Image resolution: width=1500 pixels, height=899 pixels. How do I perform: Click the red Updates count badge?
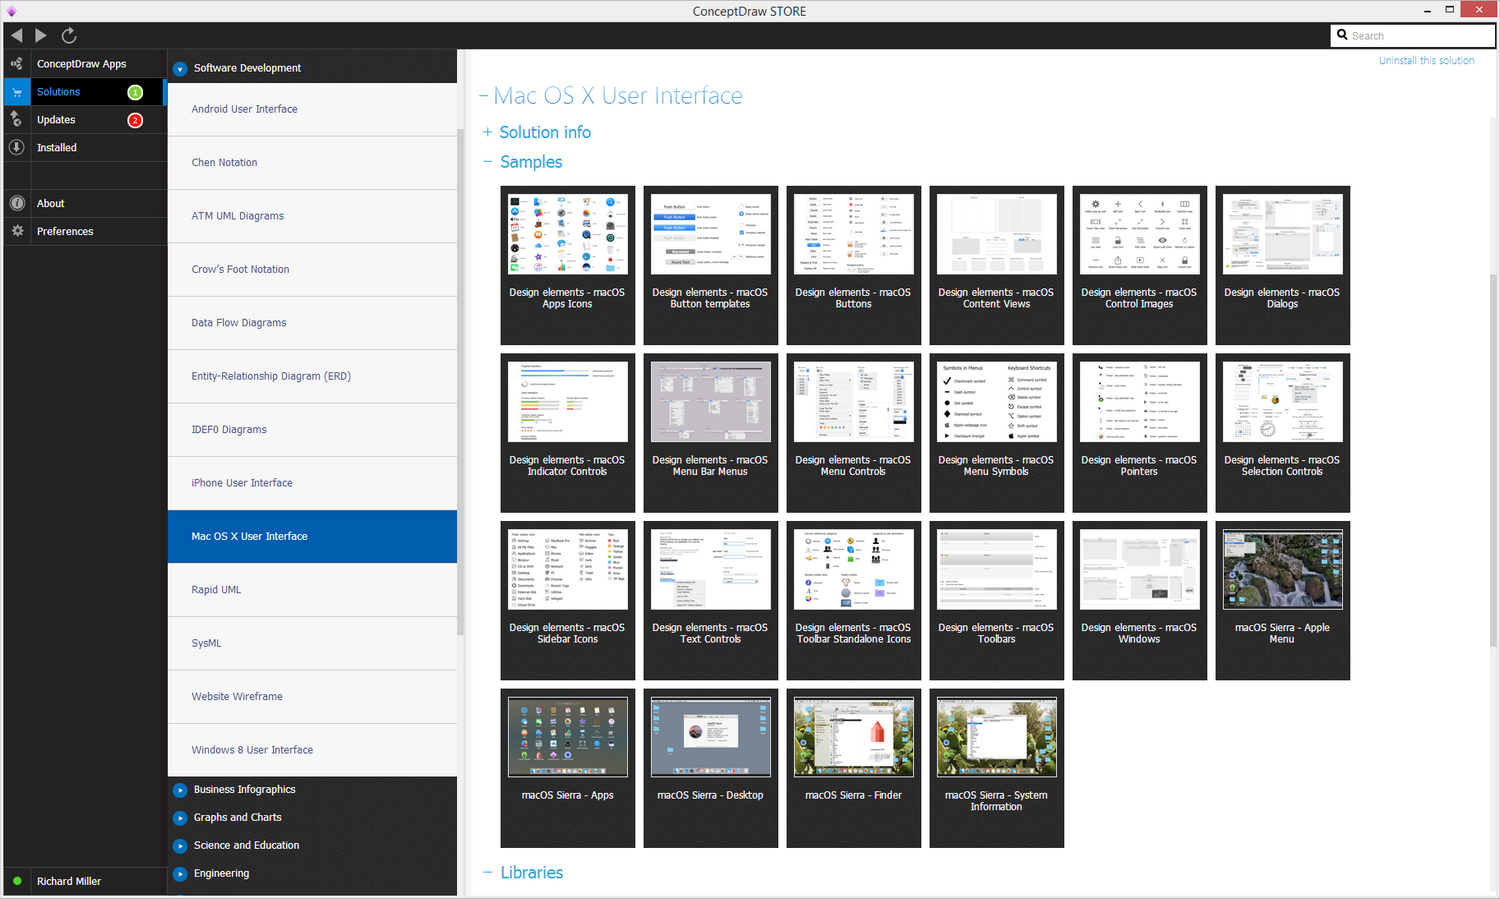click(x=135, y=120)
